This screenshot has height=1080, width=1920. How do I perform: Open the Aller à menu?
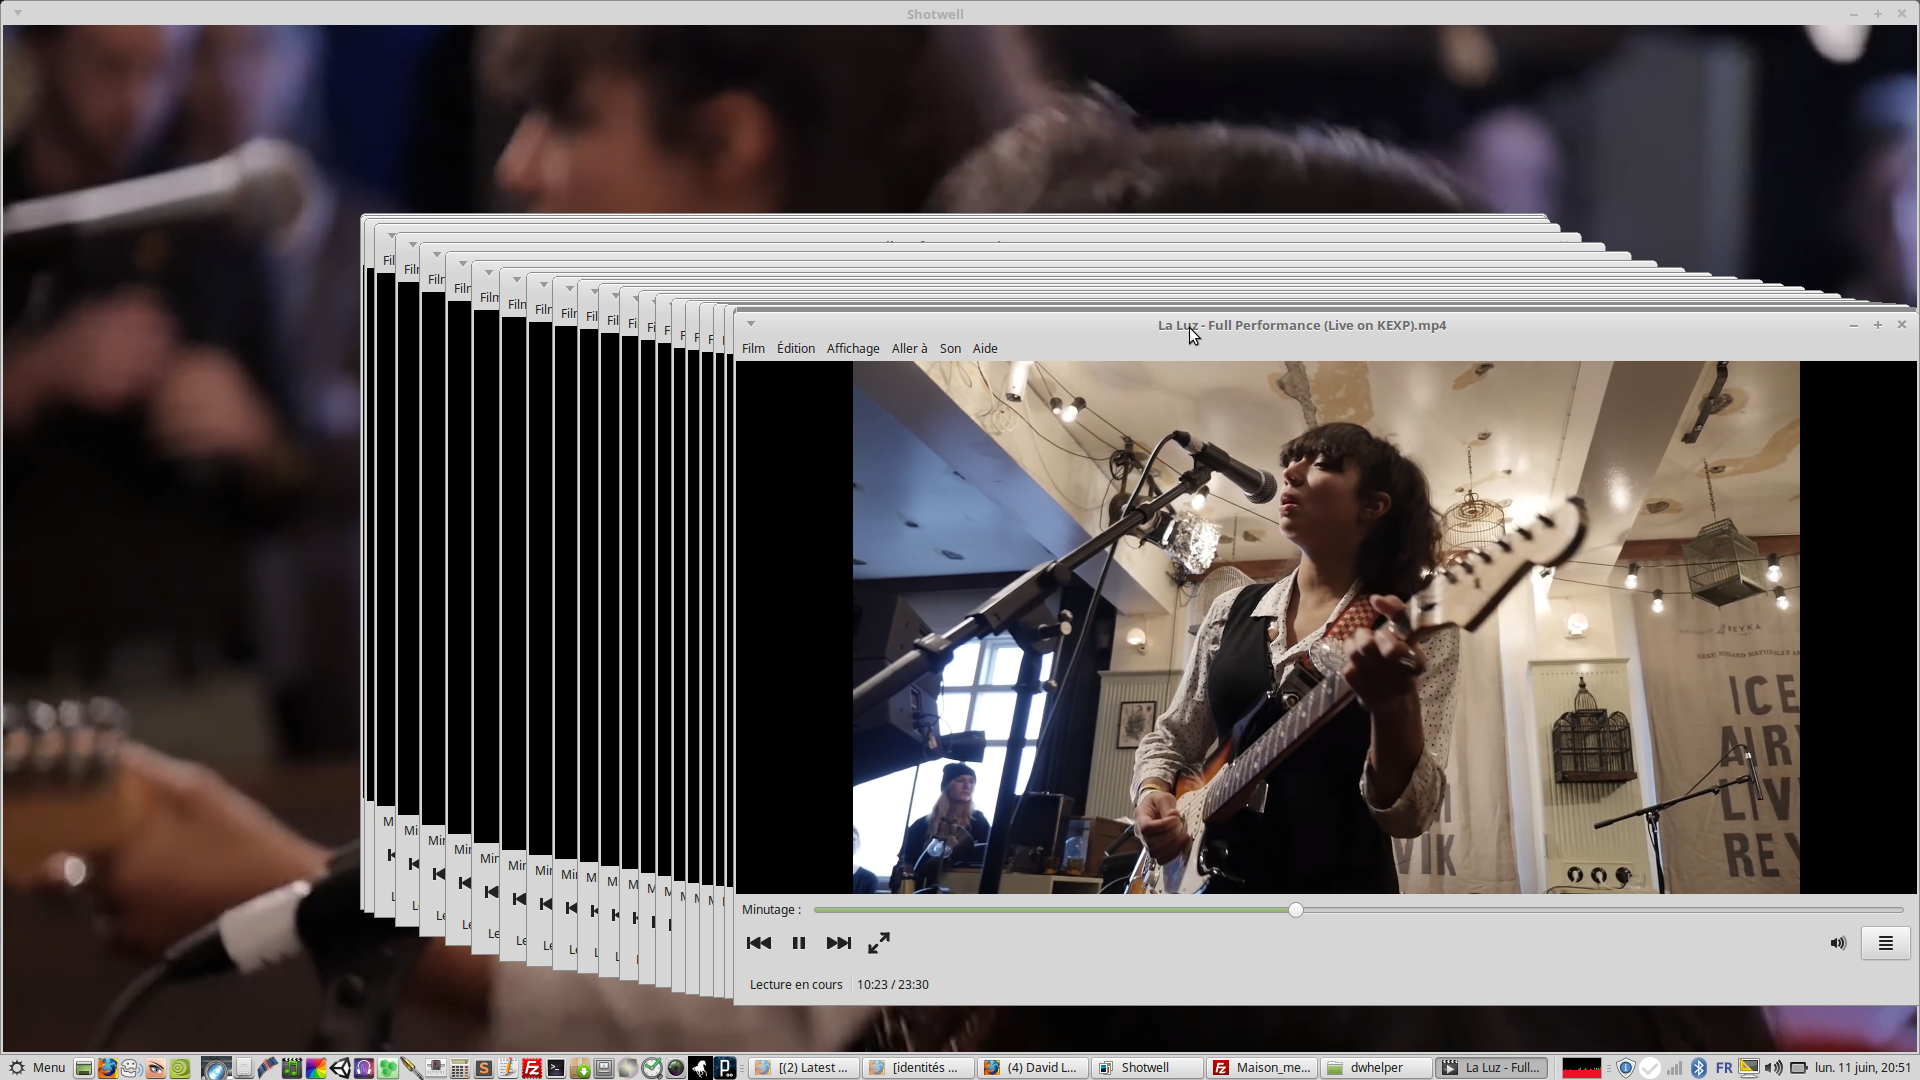tap(909, 348)
